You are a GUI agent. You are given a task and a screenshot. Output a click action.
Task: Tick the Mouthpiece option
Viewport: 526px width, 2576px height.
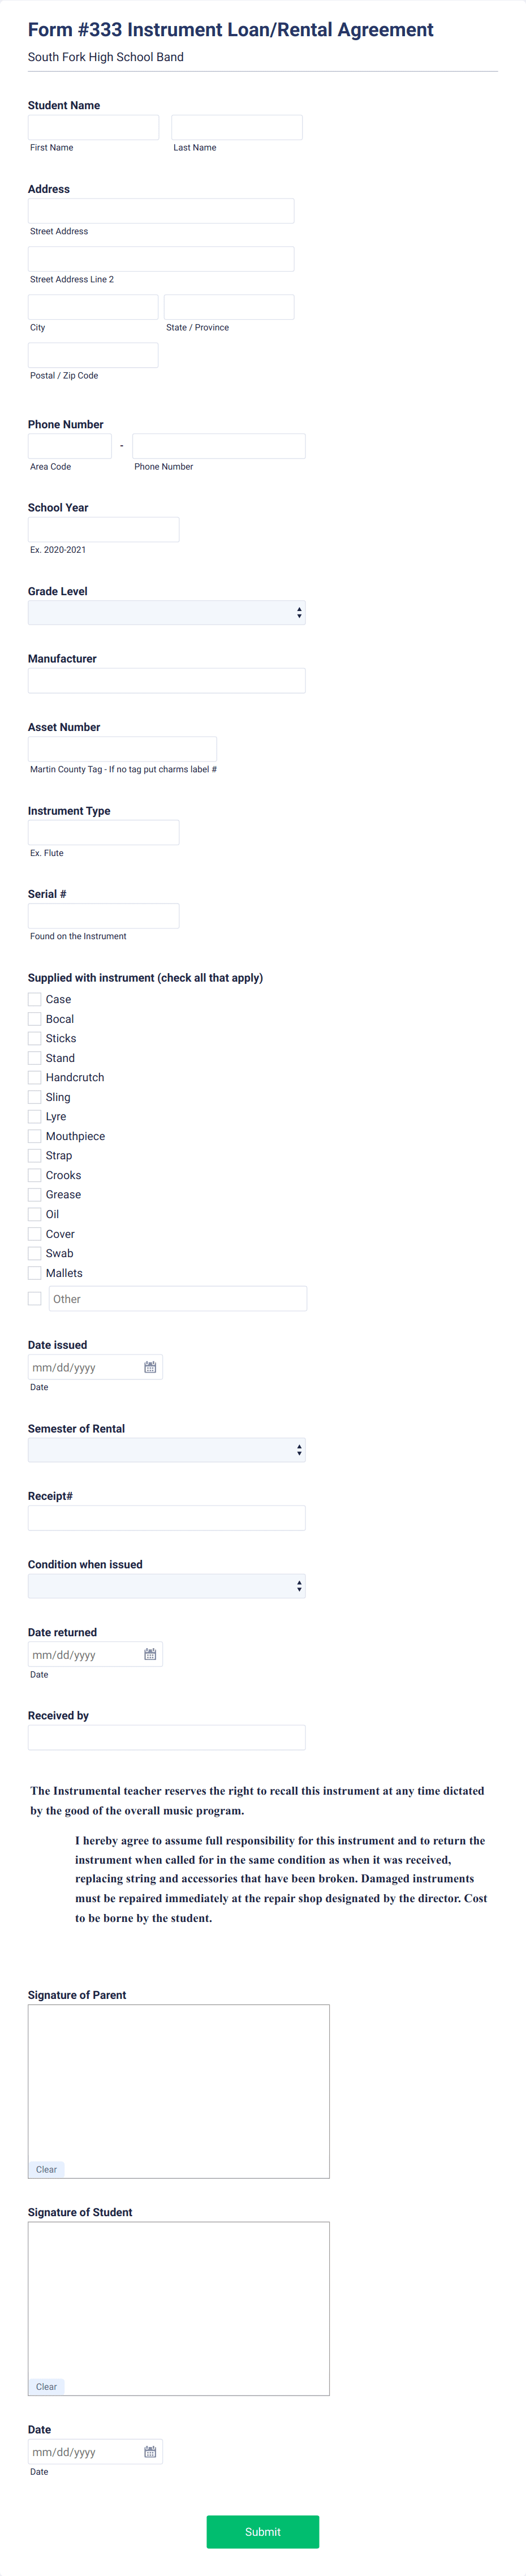click(x=35, y=1136)
